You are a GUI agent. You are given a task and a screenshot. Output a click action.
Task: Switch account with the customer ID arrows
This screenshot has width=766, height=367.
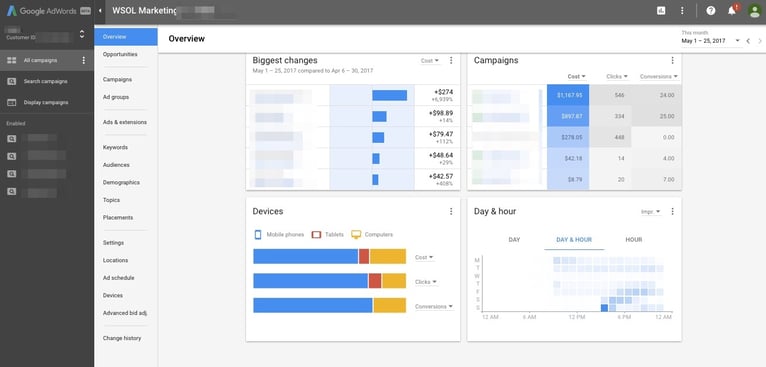(x=82, y=34)
